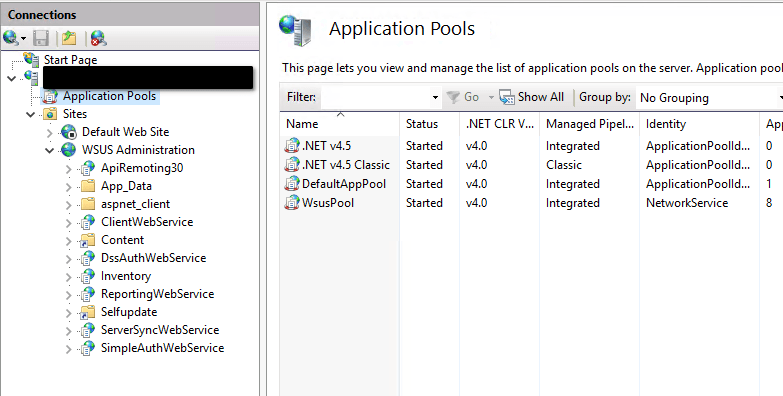Click the Sites folder icon
The image size is (783, 396).
coord(50,114)
